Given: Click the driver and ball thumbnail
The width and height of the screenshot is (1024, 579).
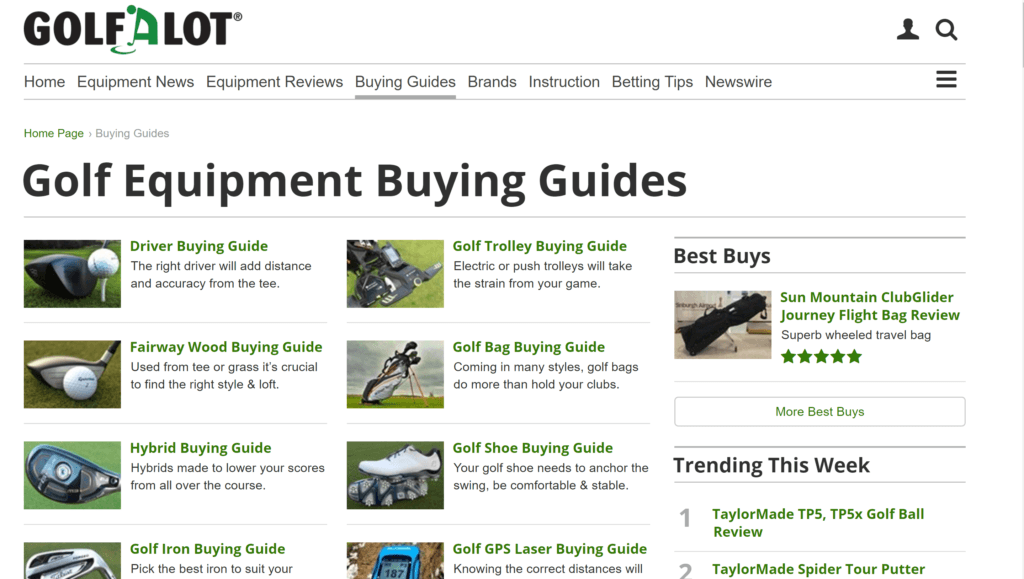Looking at the screenshot, I should [72, 274].
